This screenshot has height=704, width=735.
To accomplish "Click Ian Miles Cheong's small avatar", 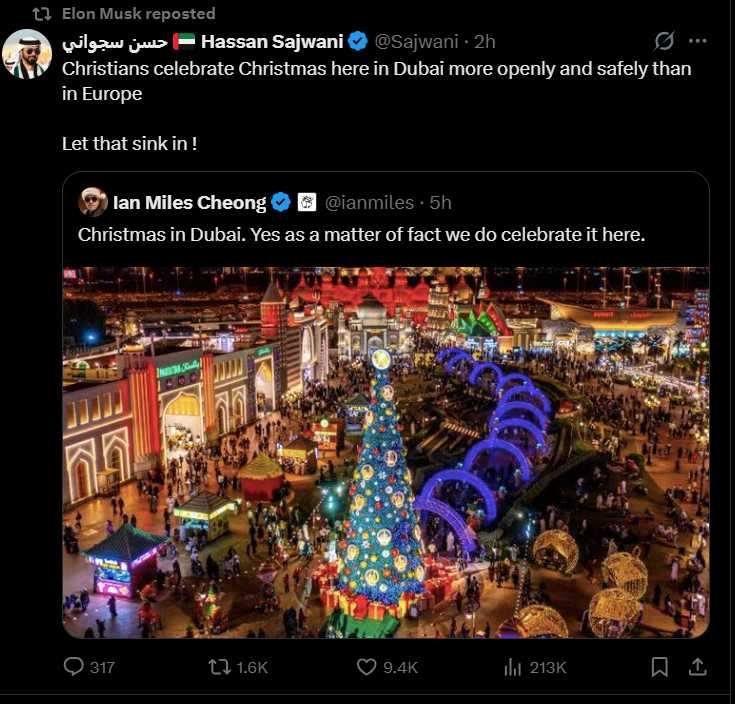I will (93, 202).
